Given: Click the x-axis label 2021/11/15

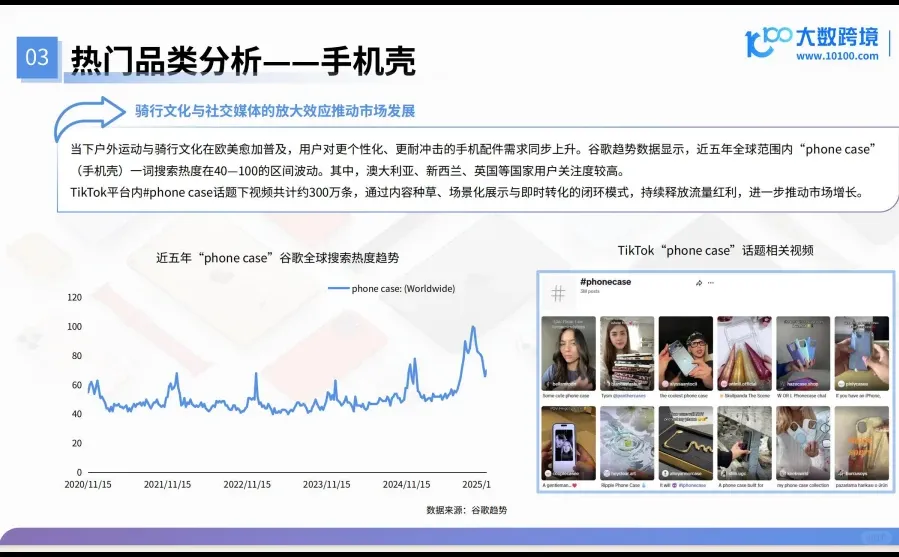Looking at the screenshot, I should 167,485.
